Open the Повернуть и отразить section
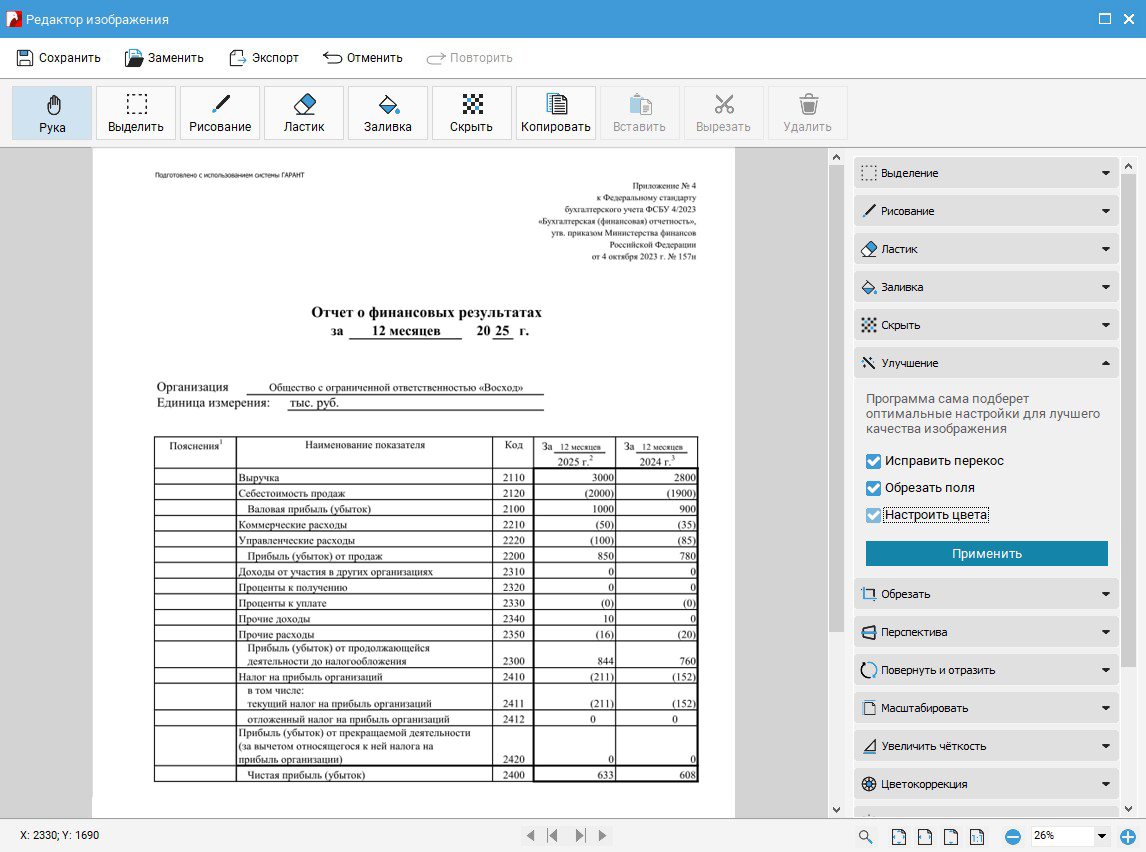Screen dimensions: 1146x852 pyautogui.click(x=985, y=669)
